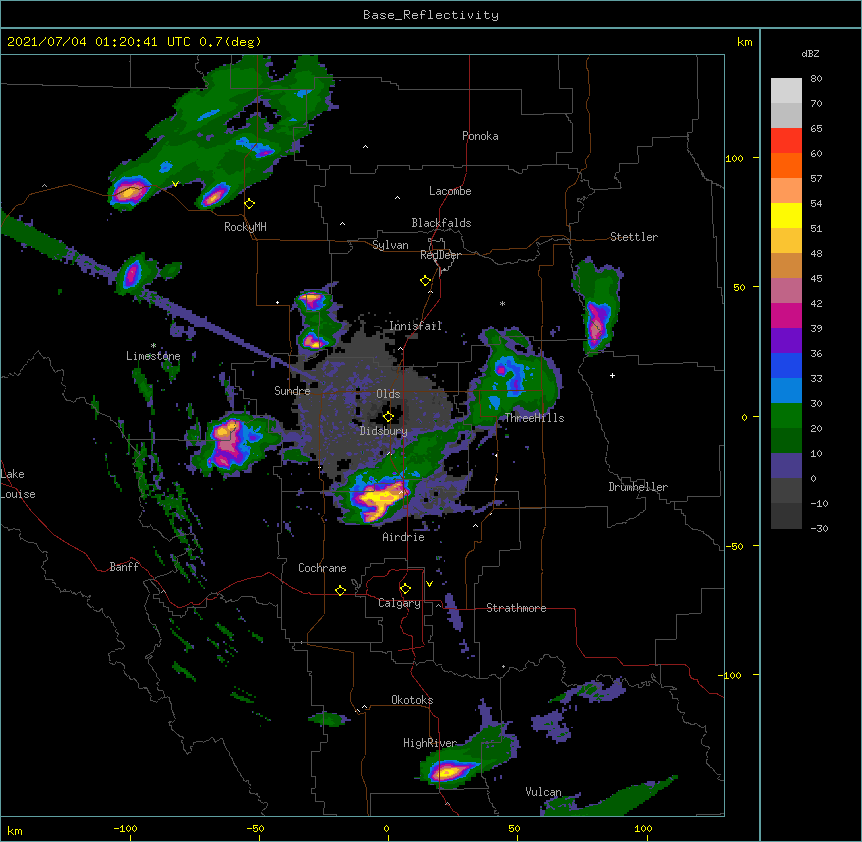Click the Banff label
The image size is (862, 842).
[x=124, y=567]
